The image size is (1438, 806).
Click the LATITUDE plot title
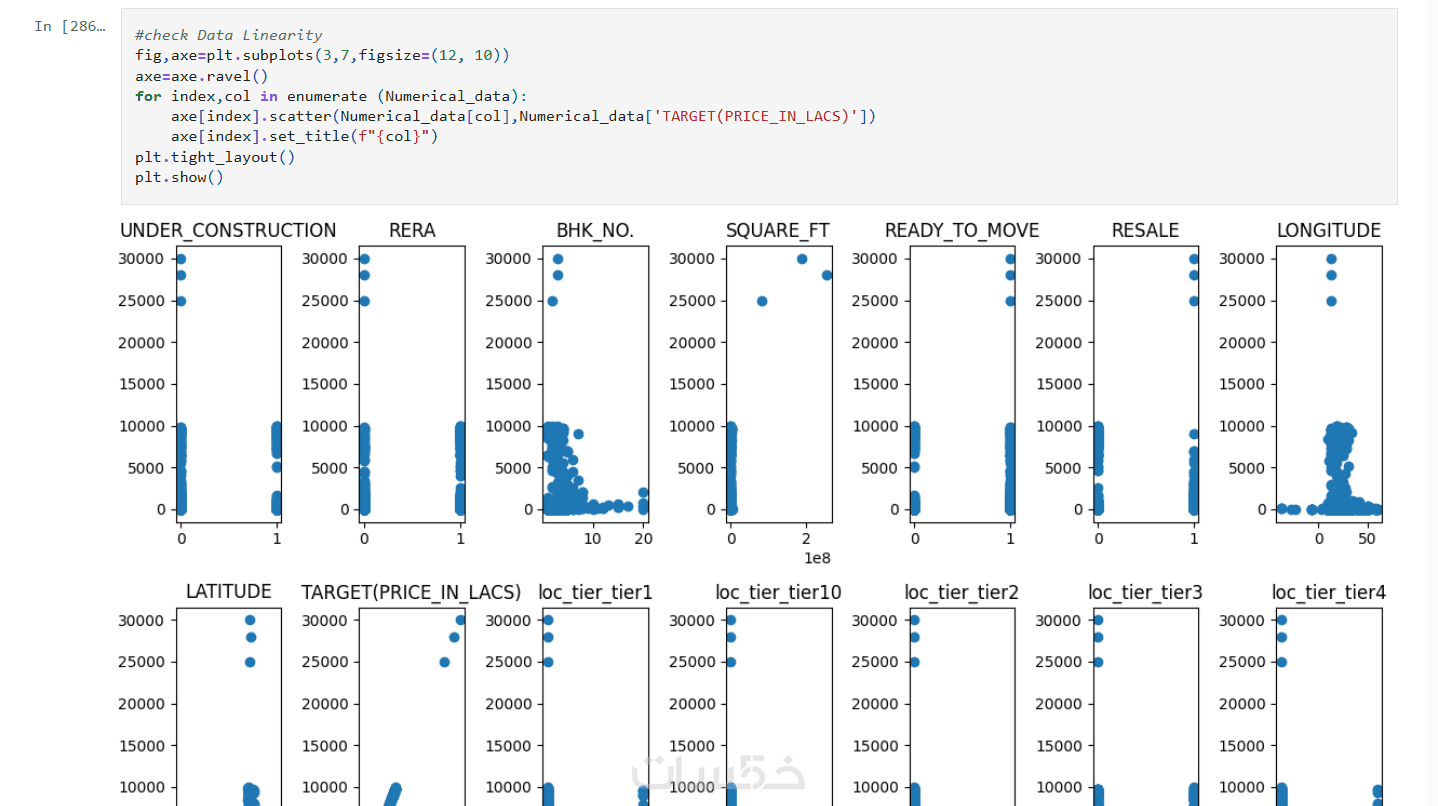tap(228, 592)
